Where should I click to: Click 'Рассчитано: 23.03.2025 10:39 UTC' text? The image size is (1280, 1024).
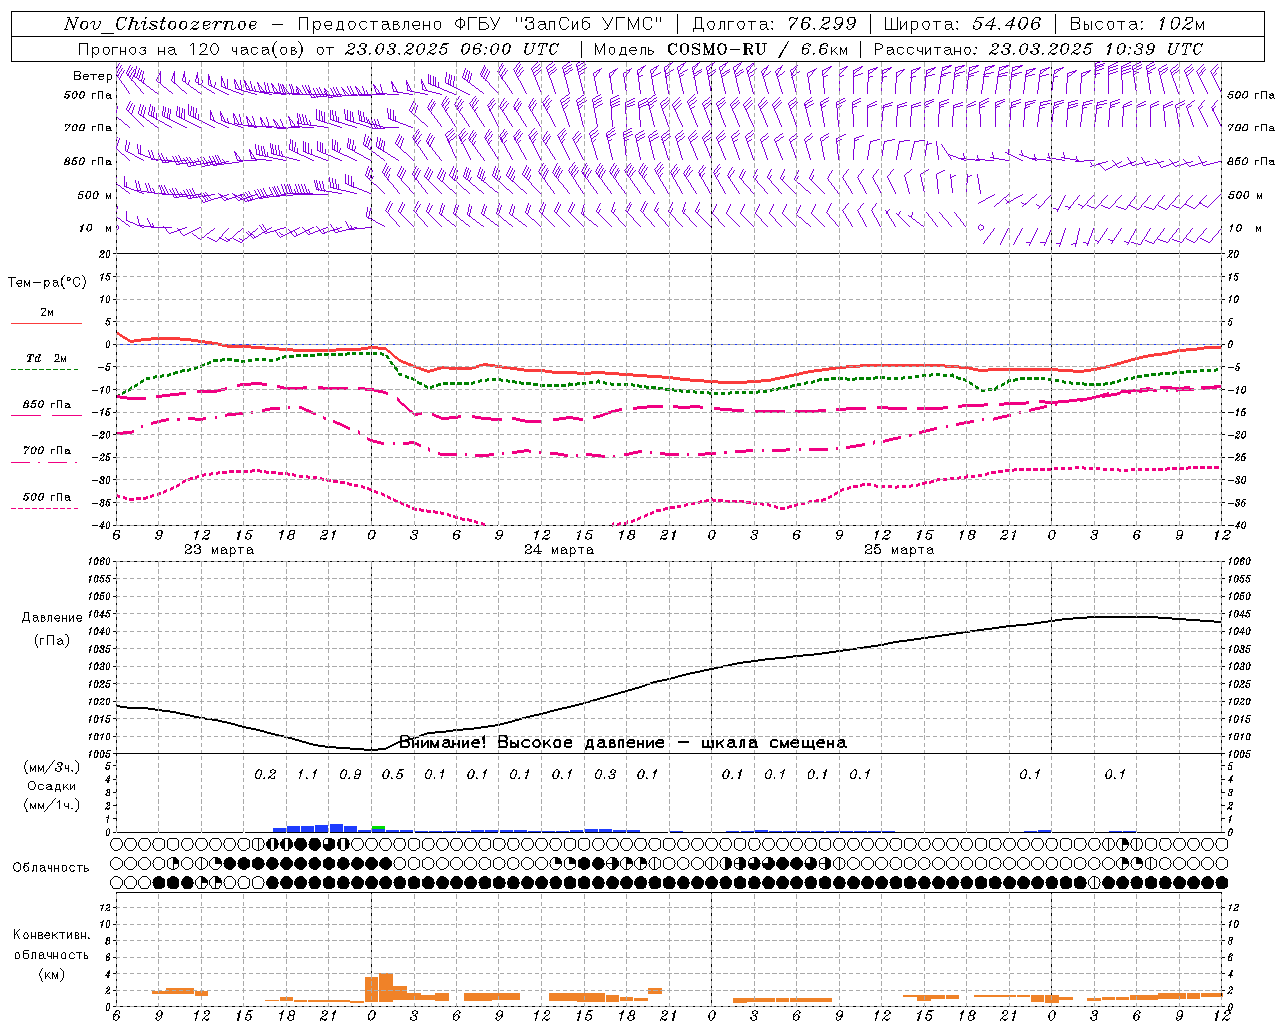(x=1038, y=49)
